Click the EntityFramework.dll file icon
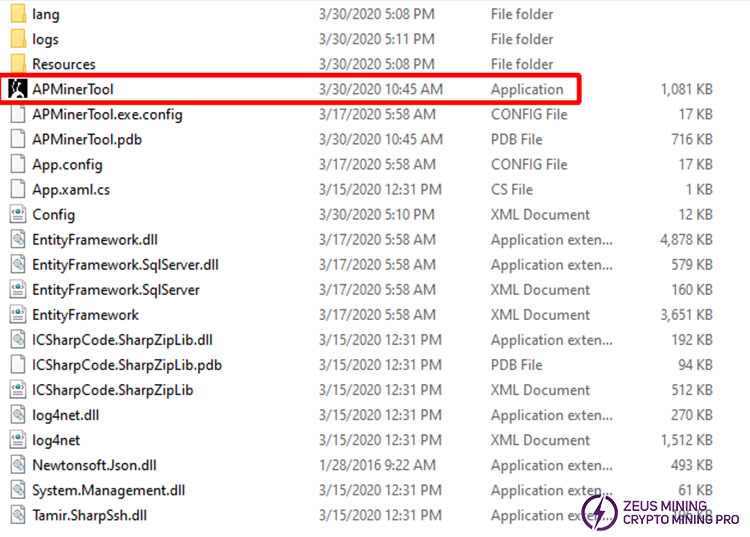 (17, 239)
